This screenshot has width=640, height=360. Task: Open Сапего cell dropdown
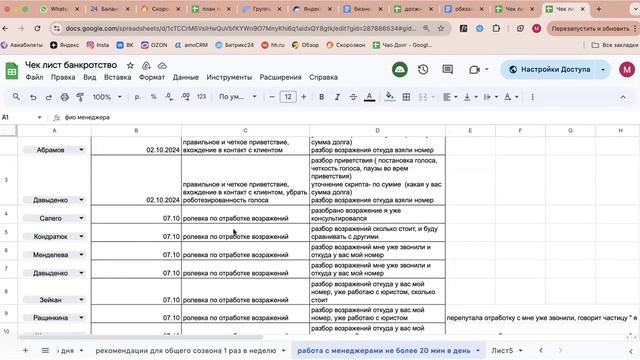[x=81, y=218]
